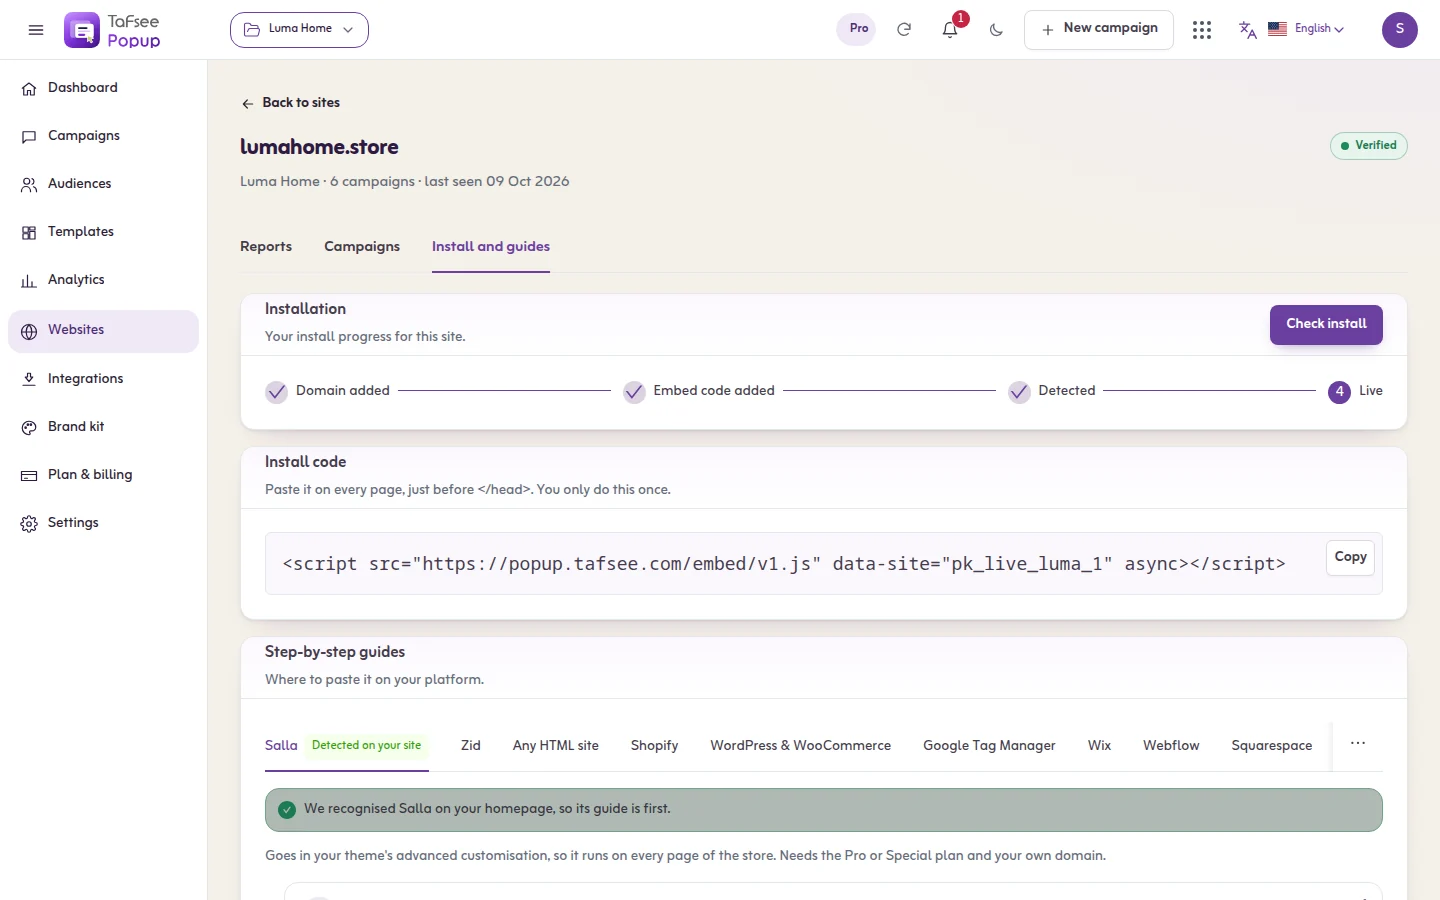Image resolution: width=1440 pixels, height=900 pixels.
Task: Open Integrations in sidebar
Action: click(103, 379)
